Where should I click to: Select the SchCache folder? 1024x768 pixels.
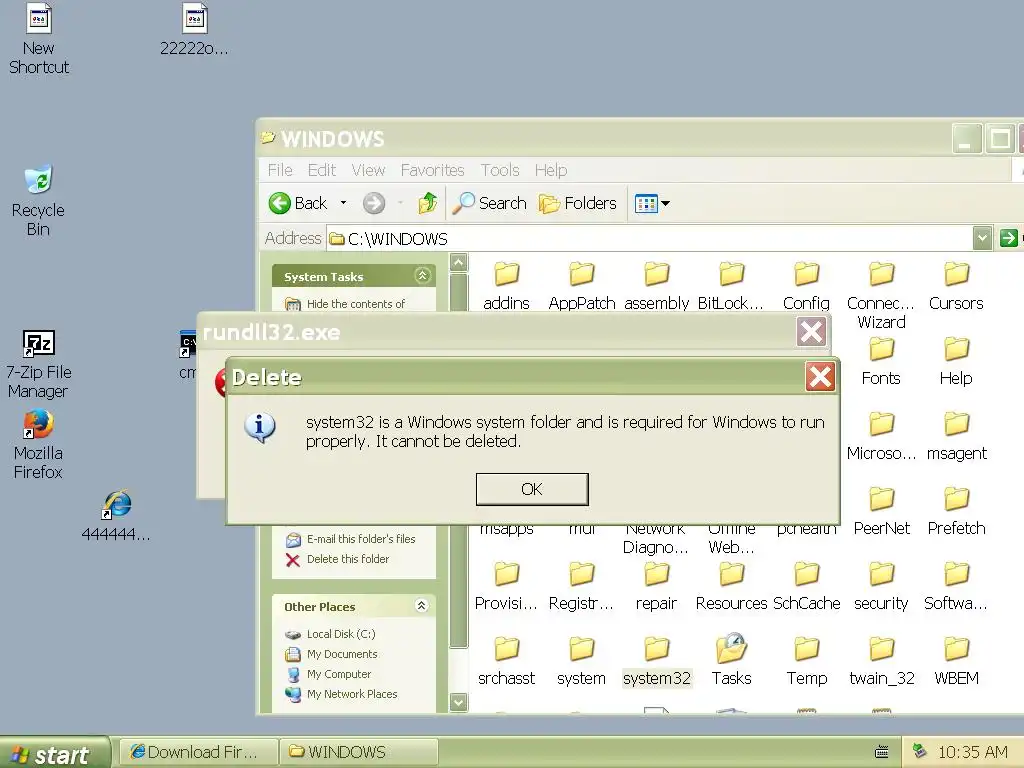point(807,587)
